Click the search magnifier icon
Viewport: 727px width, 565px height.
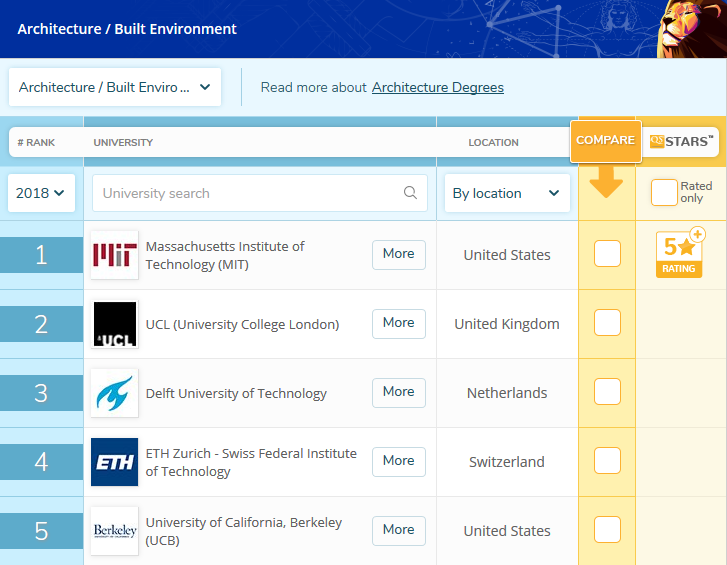click(410, 192)
